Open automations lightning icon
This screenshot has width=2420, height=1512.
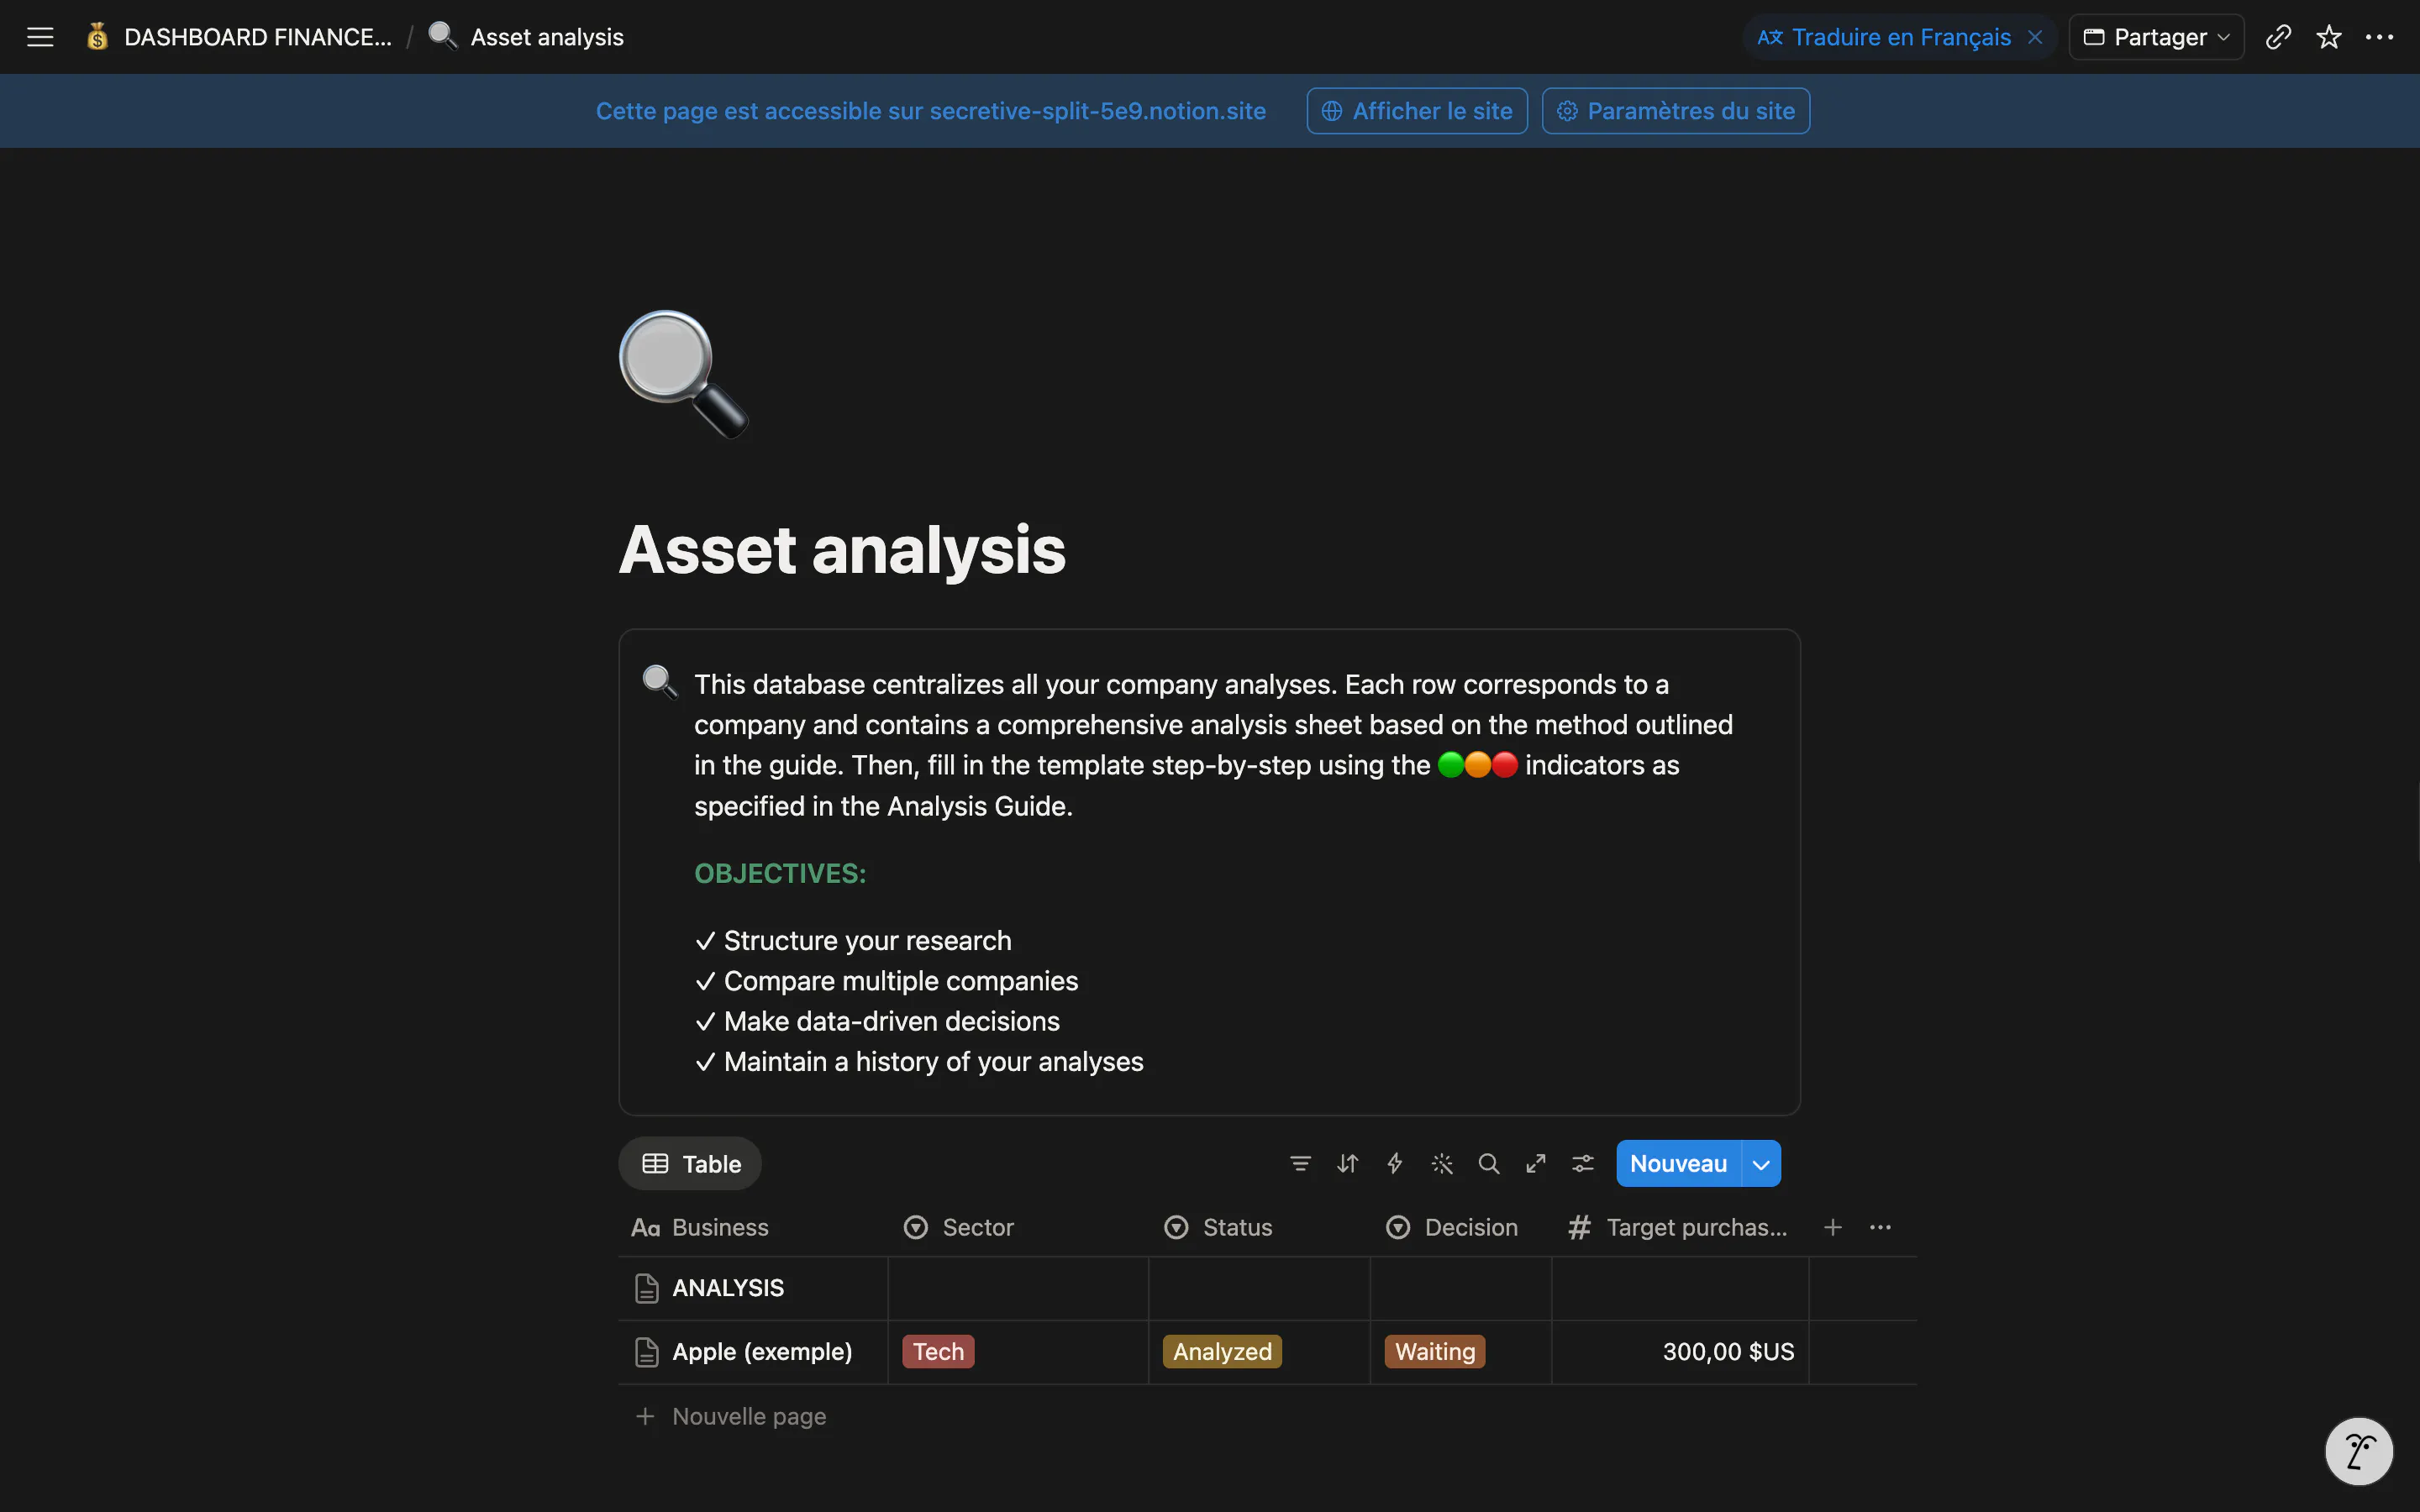[1394, 1163]
